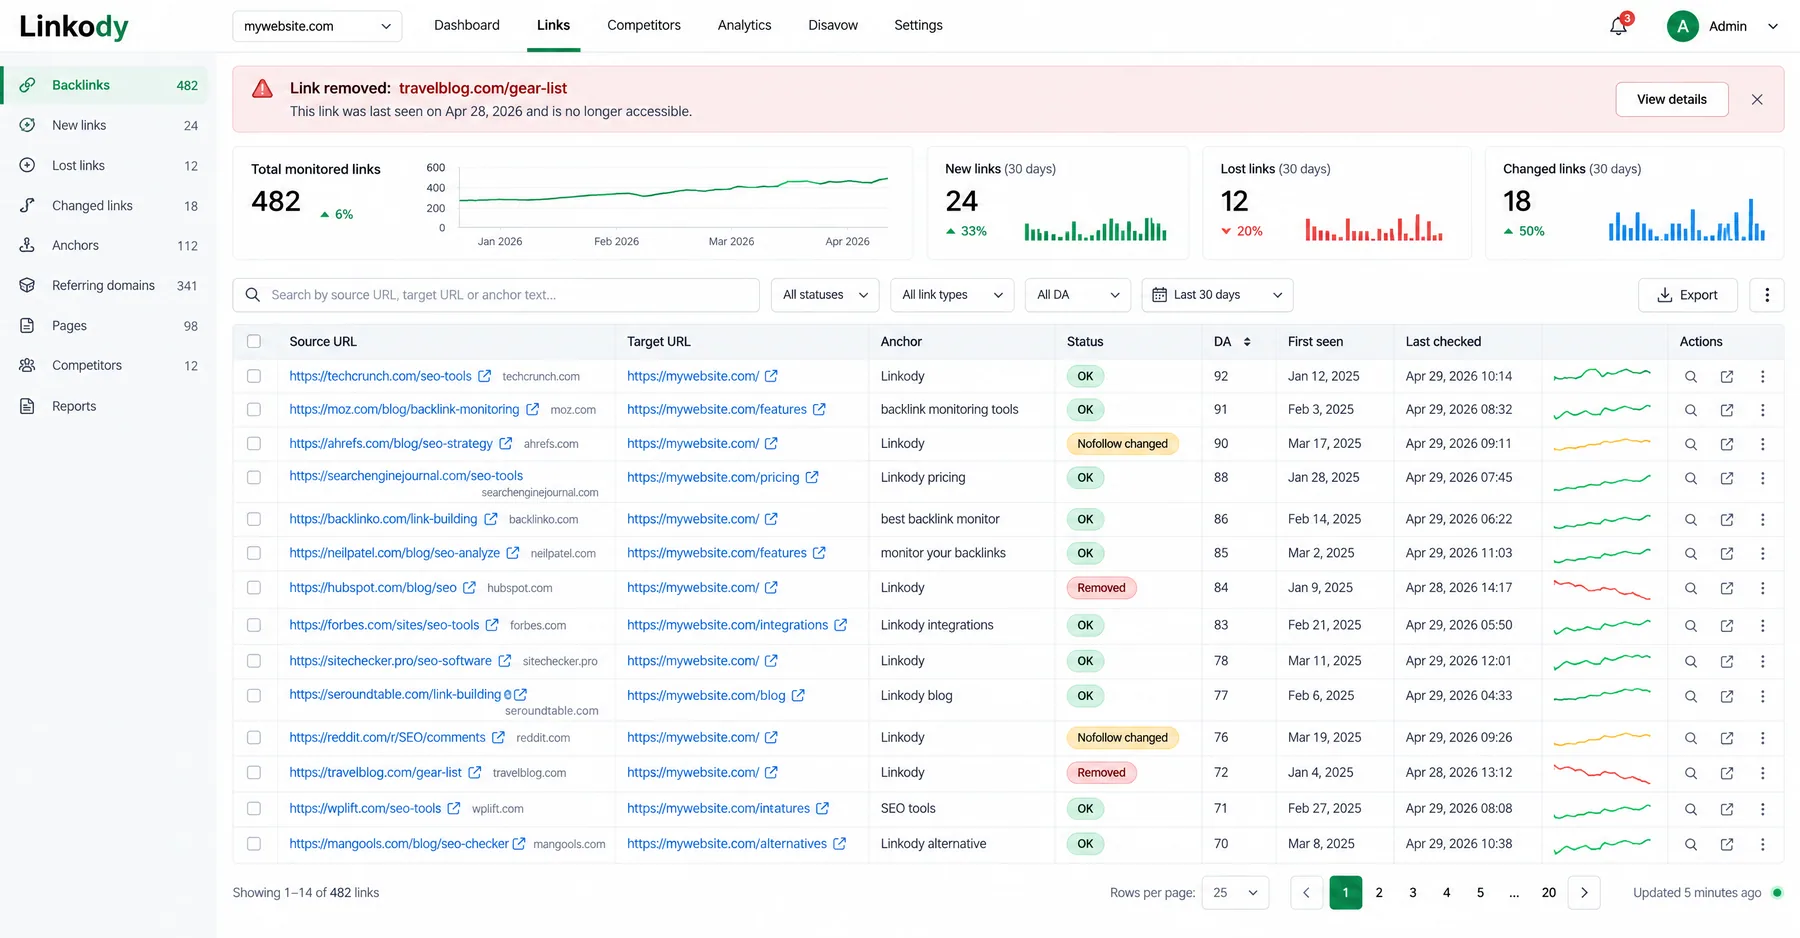Change rows per page dropdown
1800x938 pixels.
click(1235, 893)
